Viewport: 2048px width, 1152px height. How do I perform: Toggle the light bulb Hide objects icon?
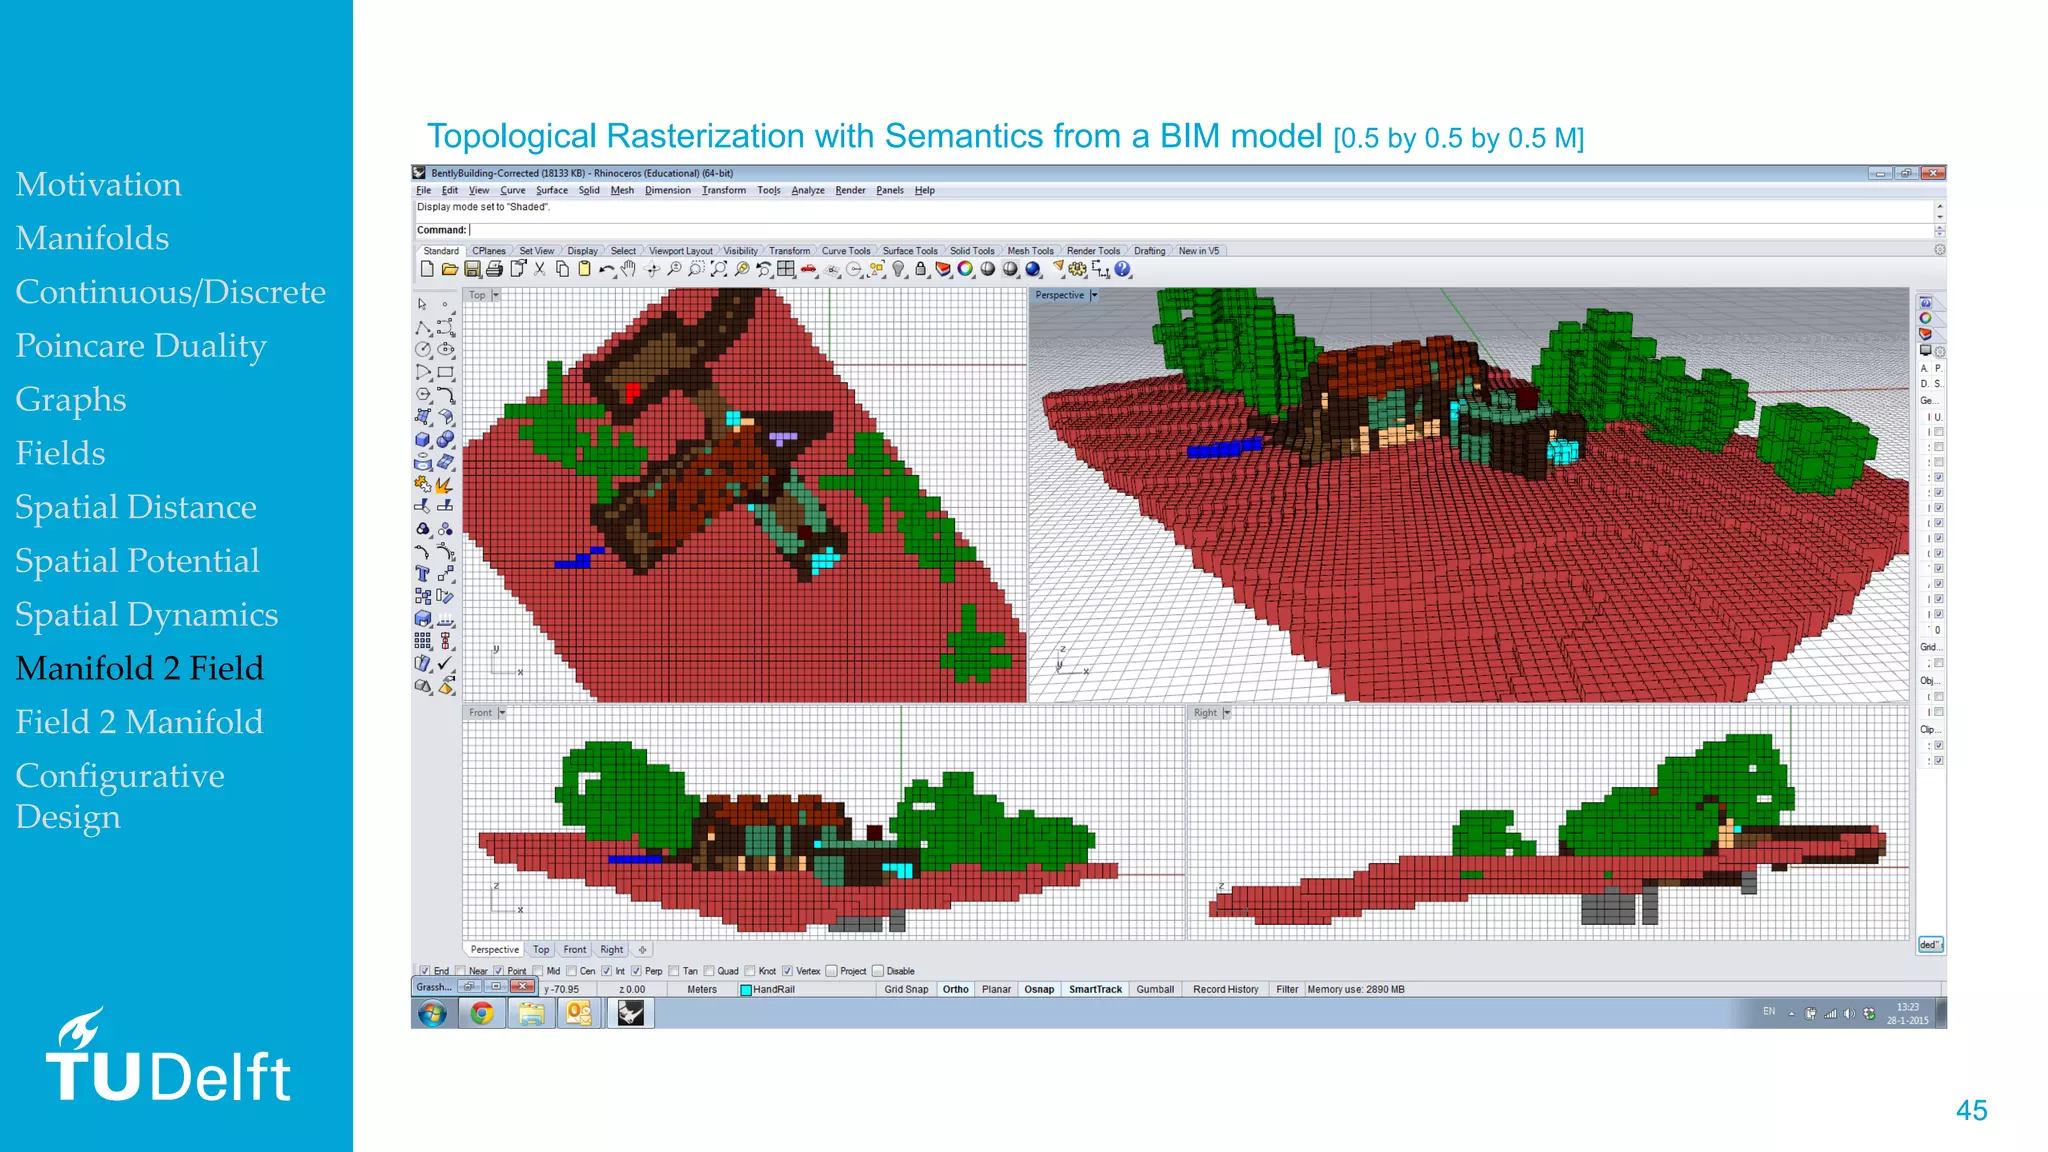click(899, 269)
